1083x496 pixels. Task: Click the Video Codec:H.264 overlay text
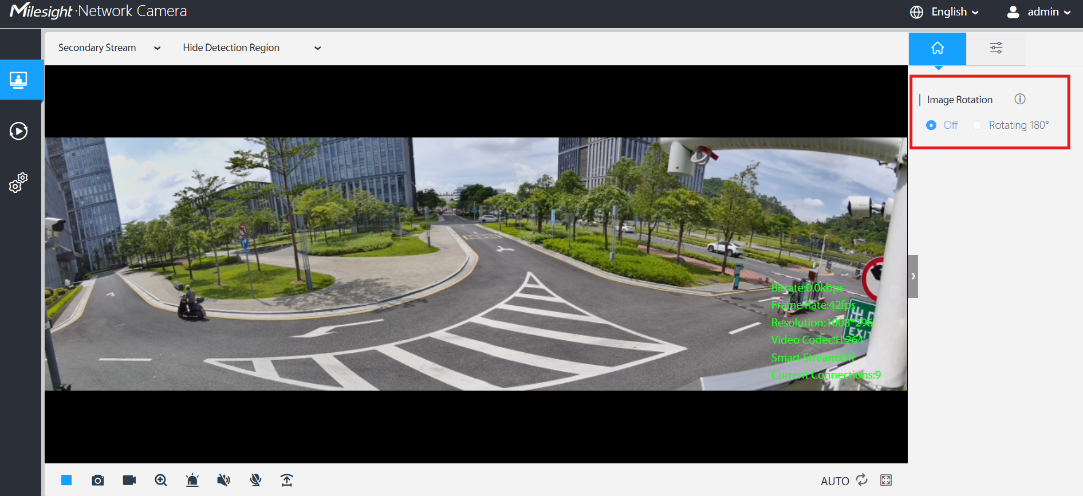(816, 340)
